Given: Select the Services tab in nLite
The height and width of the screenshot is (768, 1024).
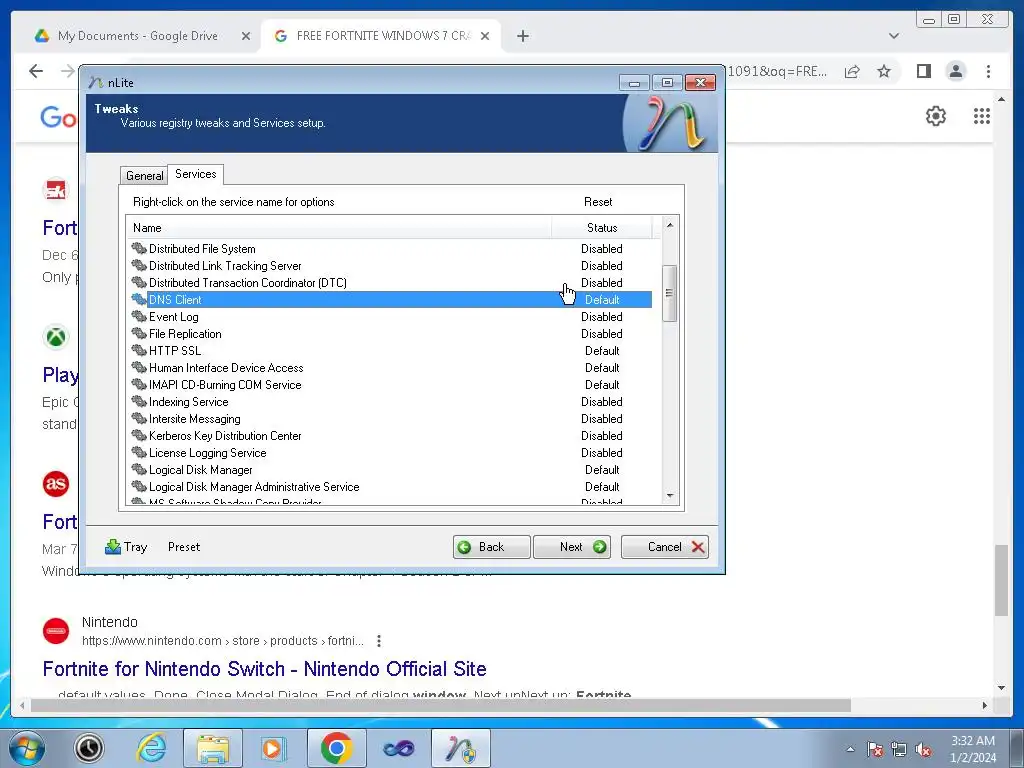Looking at the screenshot, I should 196,174.
